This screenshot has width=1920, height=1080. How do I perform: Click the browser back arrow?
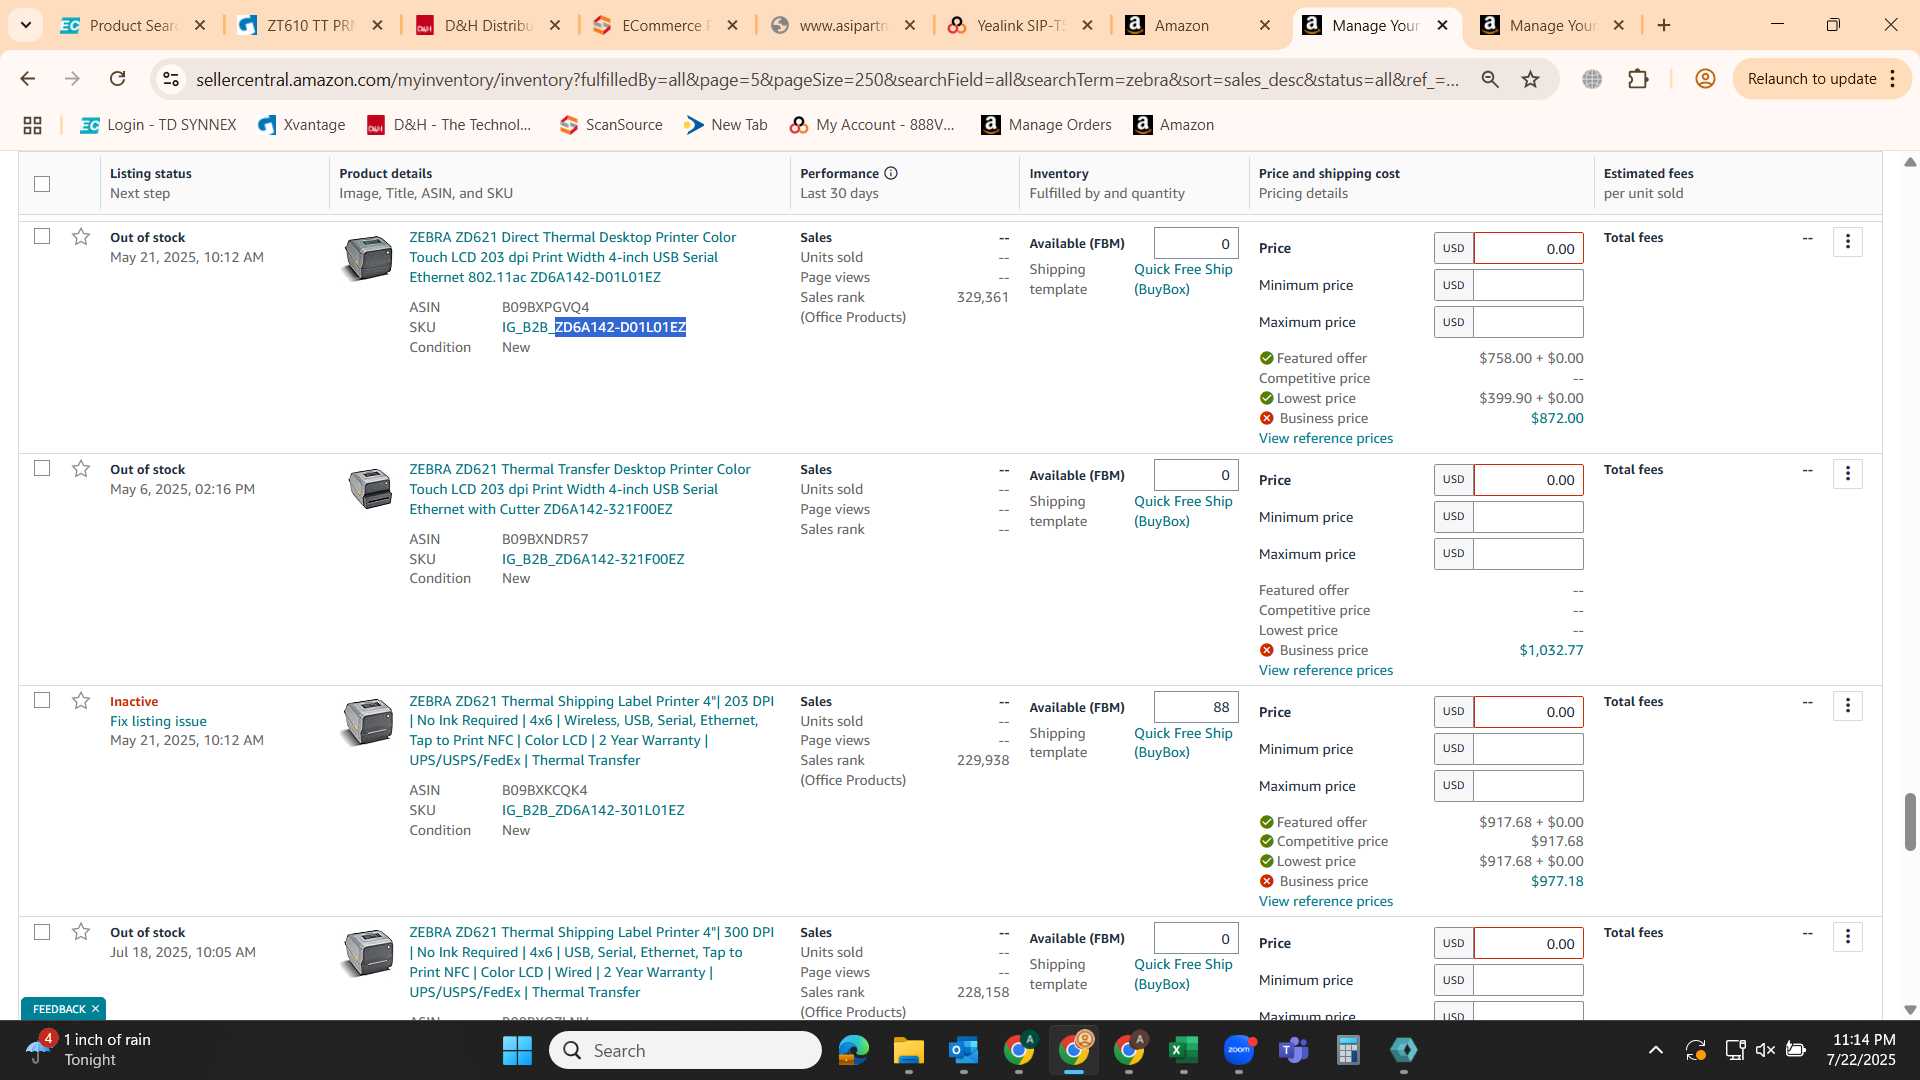click(x=27, y=79)
